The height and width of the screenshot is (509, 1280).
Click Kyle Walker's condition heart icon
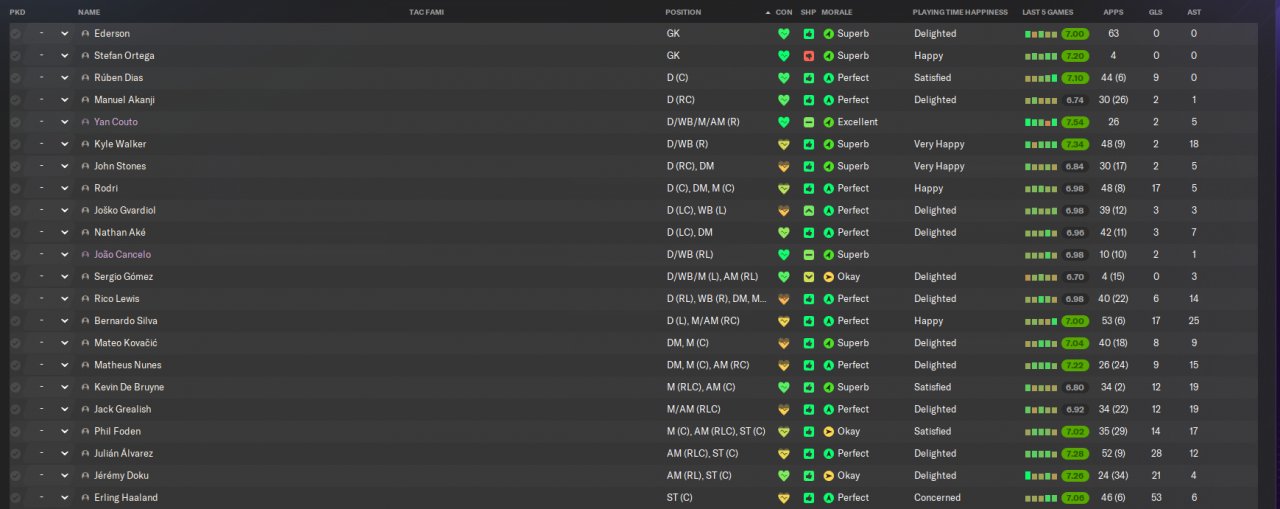point(784,144)
